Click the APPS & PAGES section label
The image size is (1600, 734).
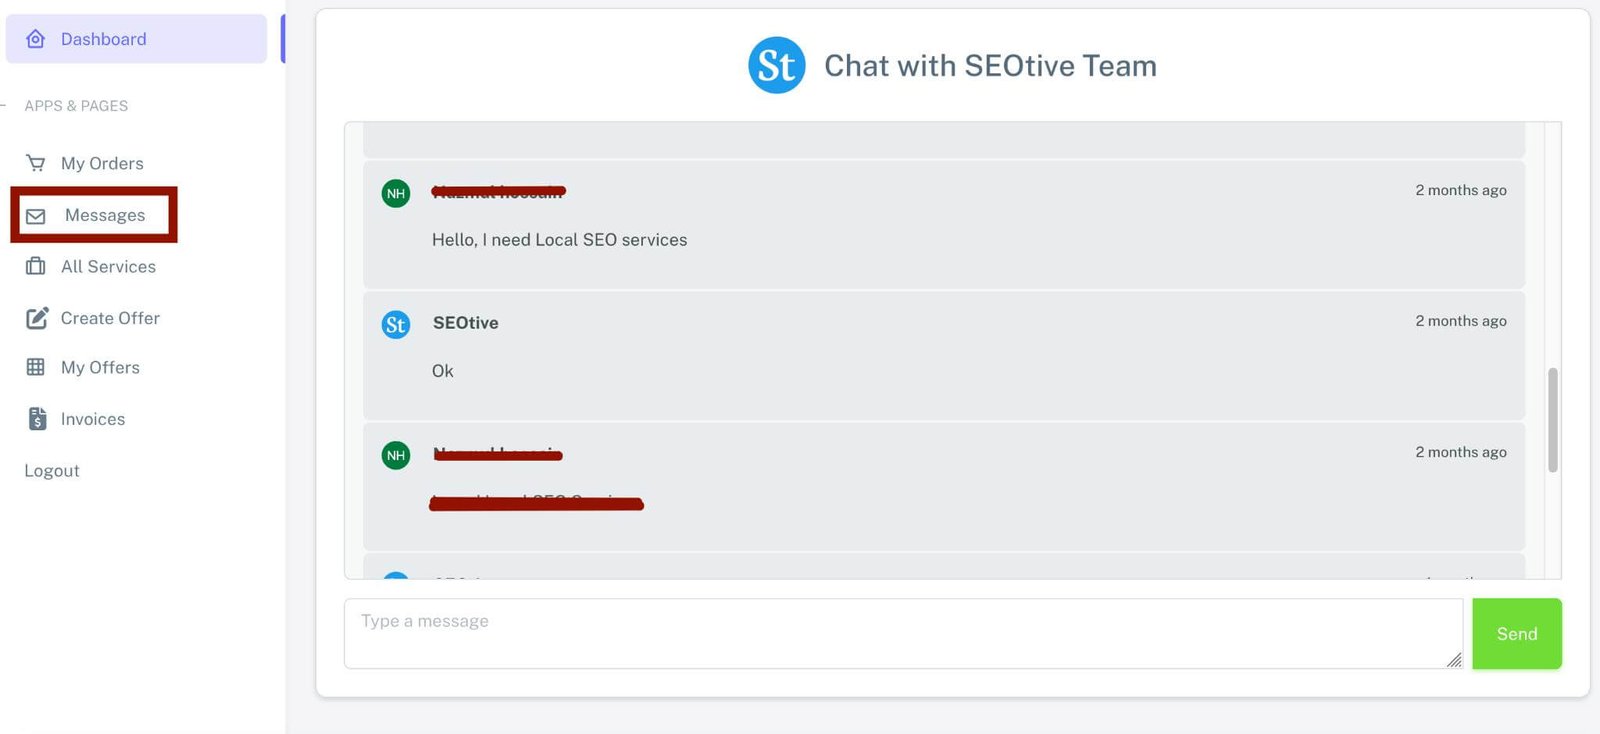[76, 106]
